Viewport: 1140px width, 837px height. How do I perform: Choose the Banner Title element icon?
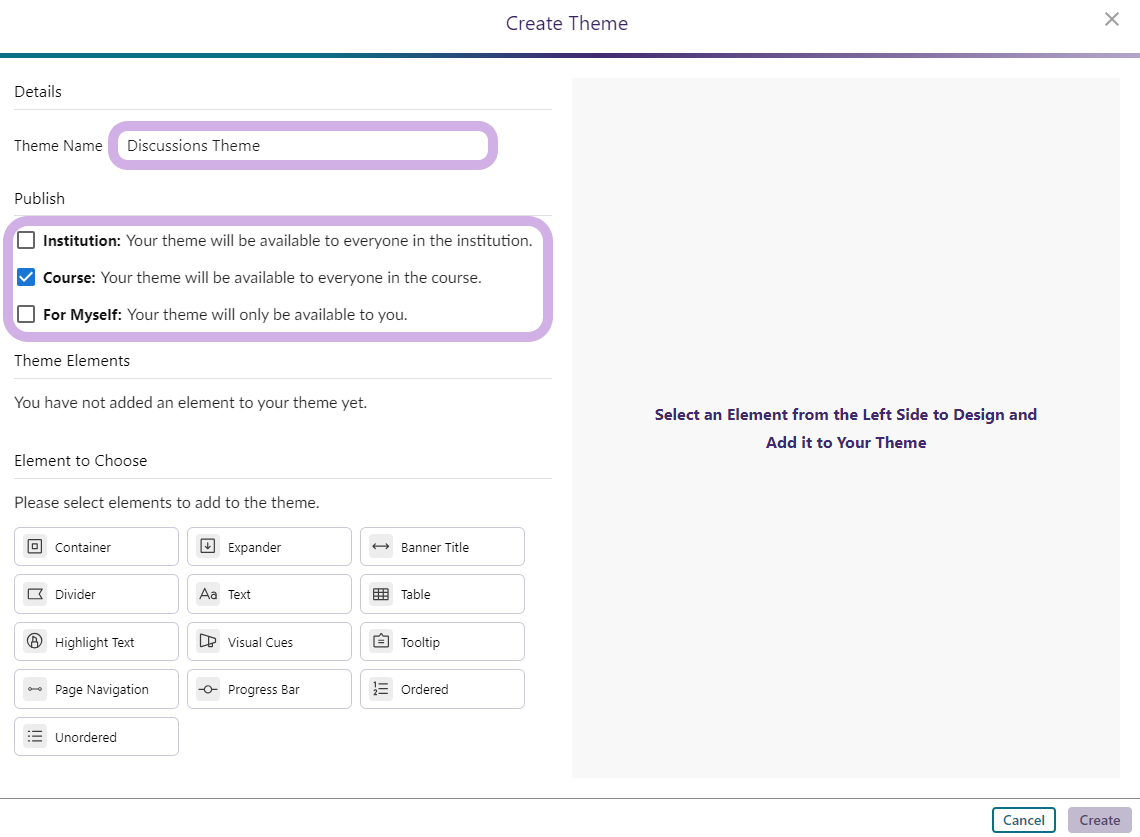point(381,547)
